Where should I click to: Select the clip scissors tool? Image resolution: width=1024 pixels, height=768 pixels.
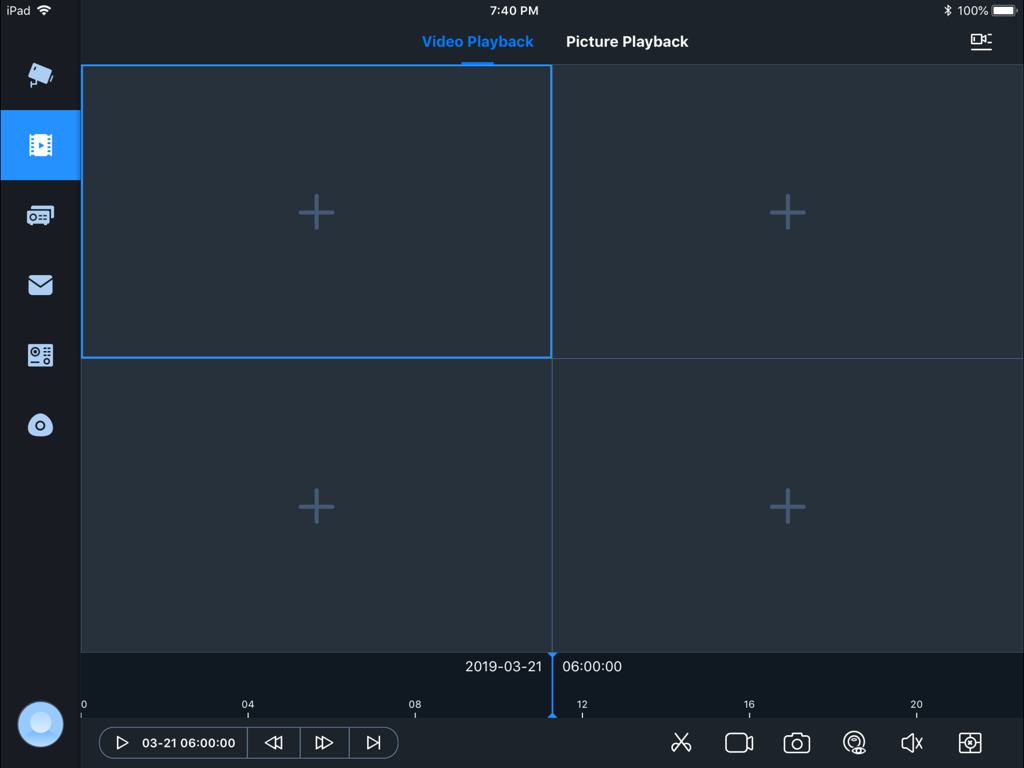click(x=681, y=742)
